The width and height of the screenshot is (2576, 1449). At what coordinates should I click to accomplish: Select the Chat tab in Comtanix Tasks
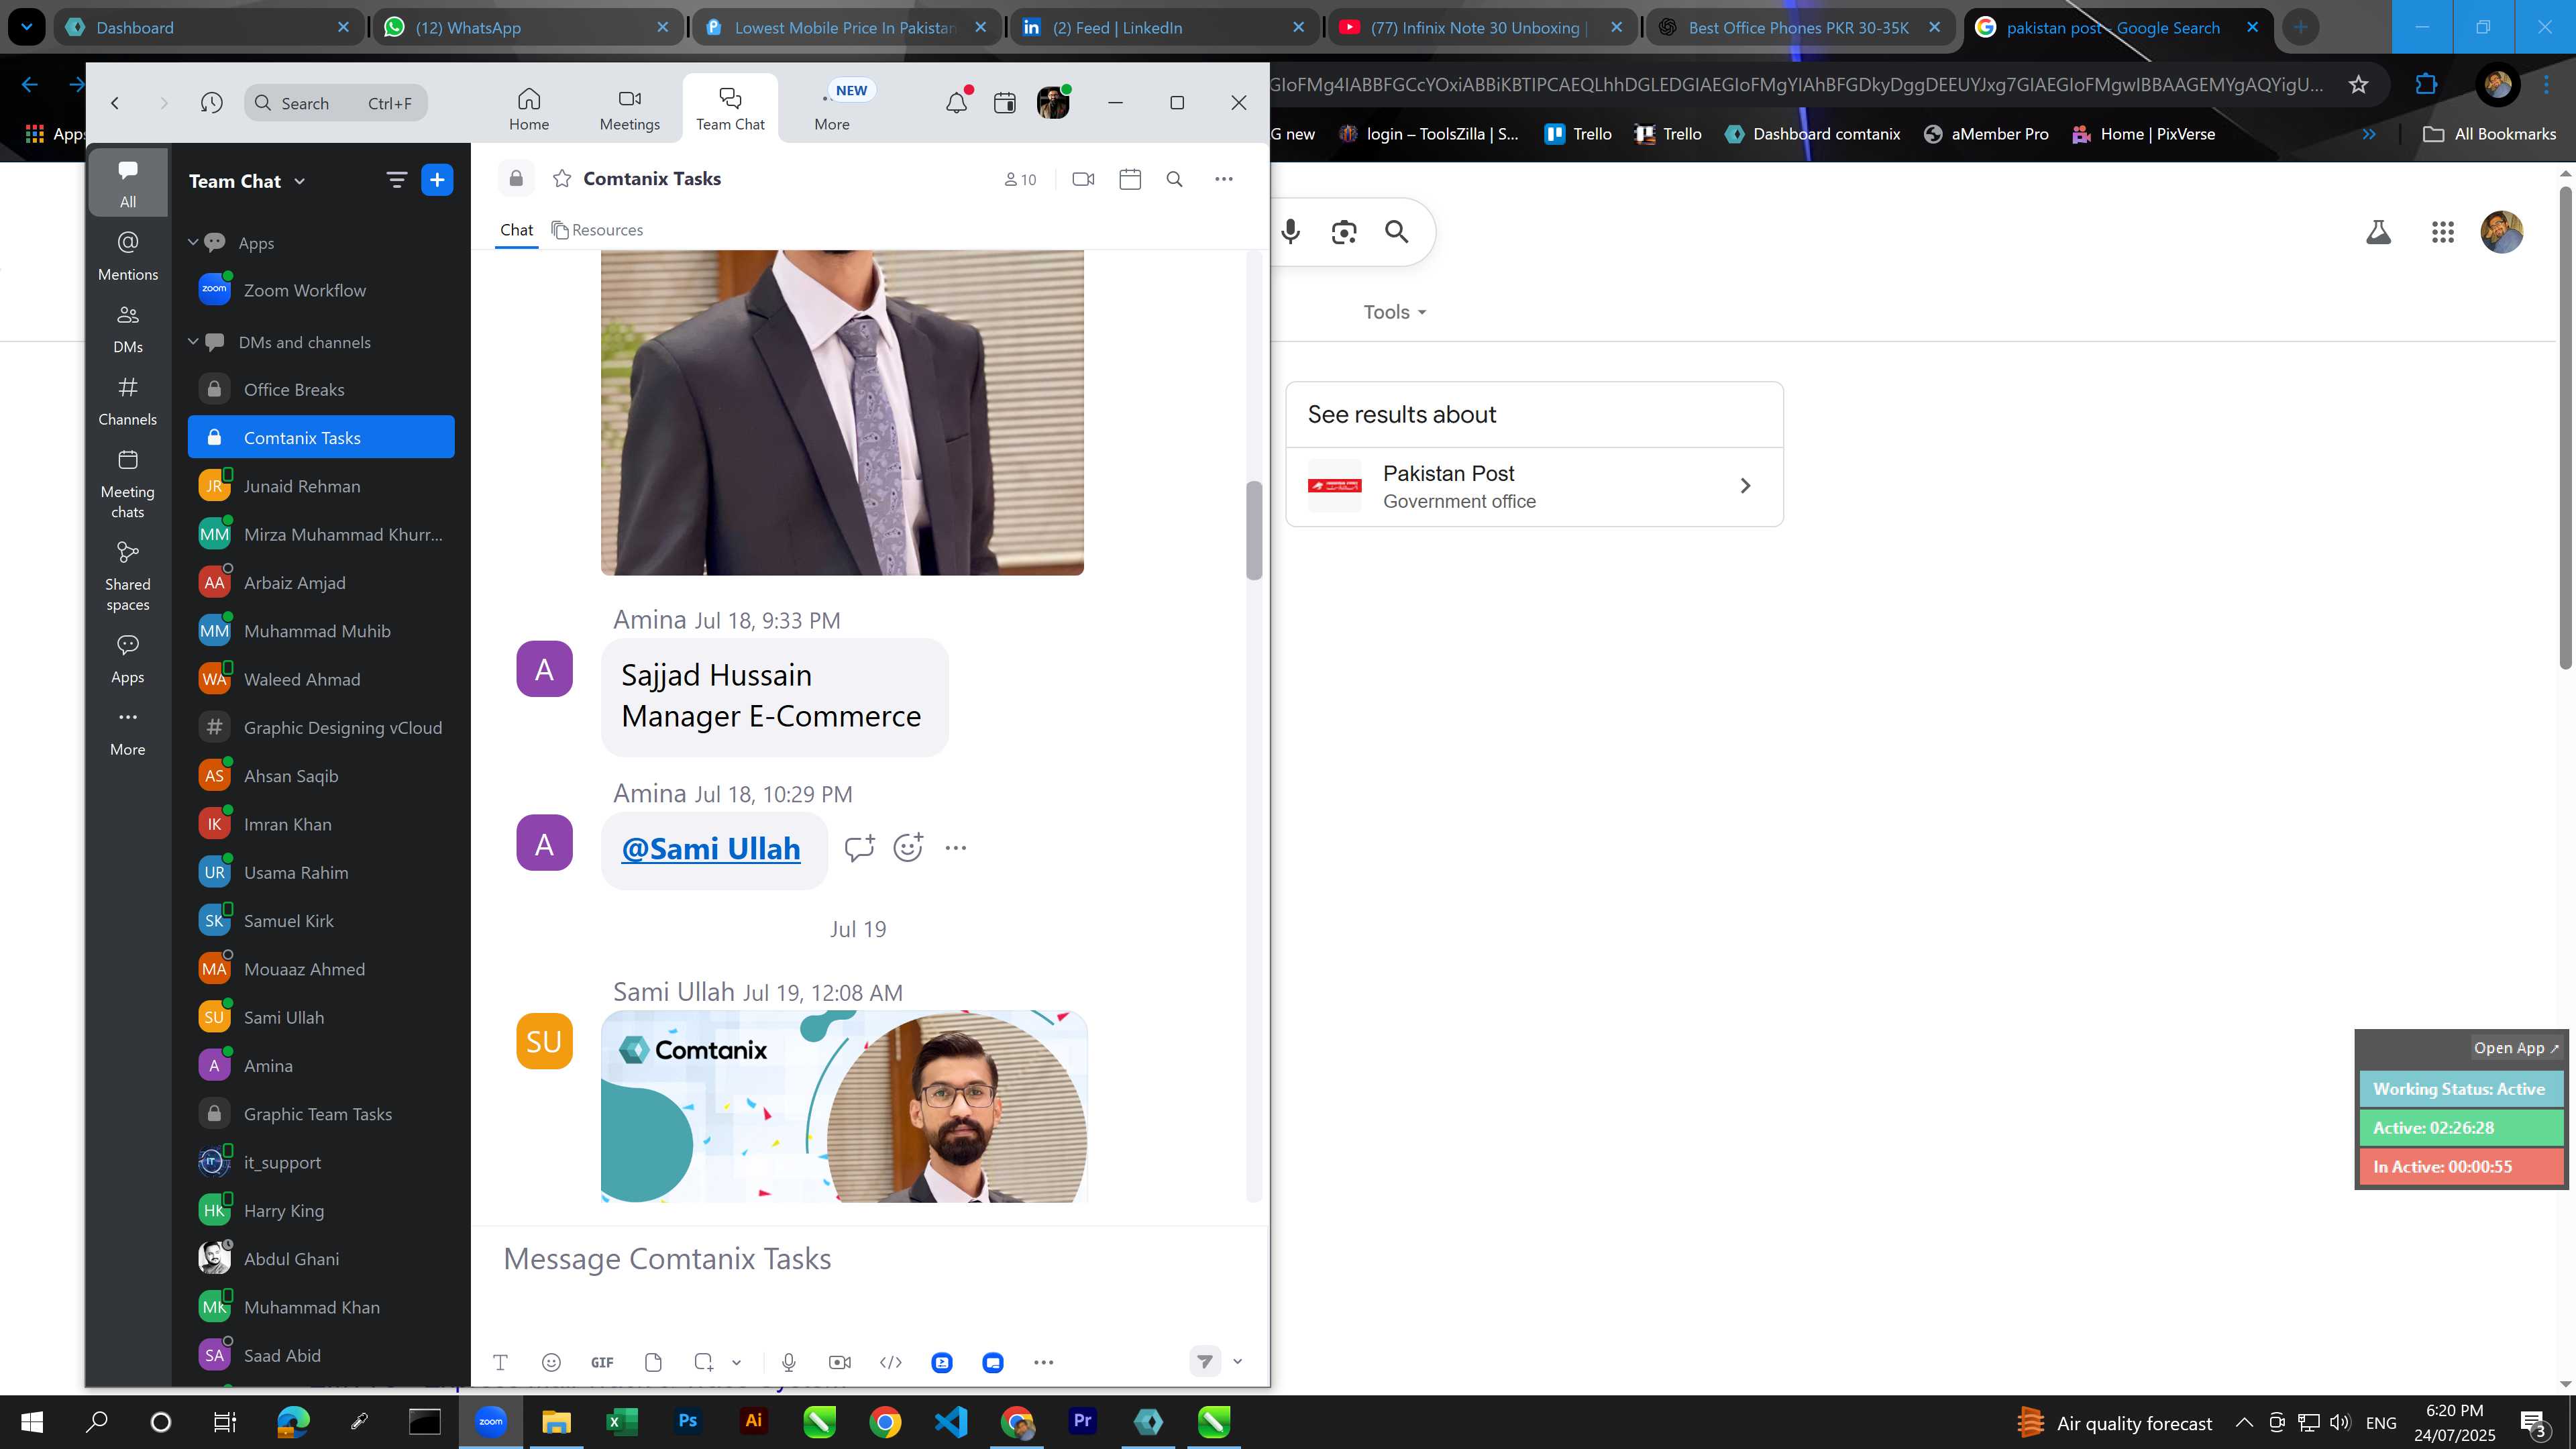coord(516,230)
